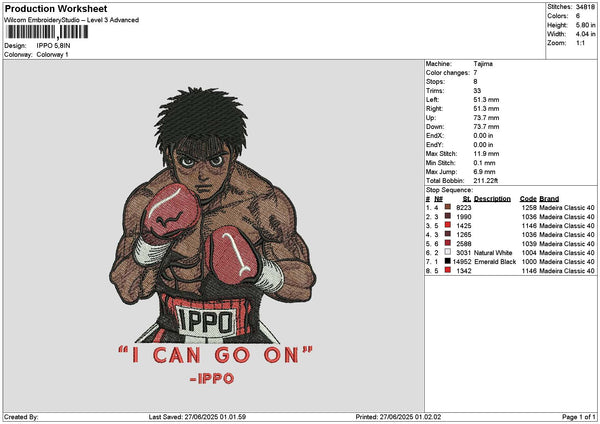Select the Max Jump value "6.9 mm"
The height and width of the screenshot is (424, 600).
click(484, 172)
